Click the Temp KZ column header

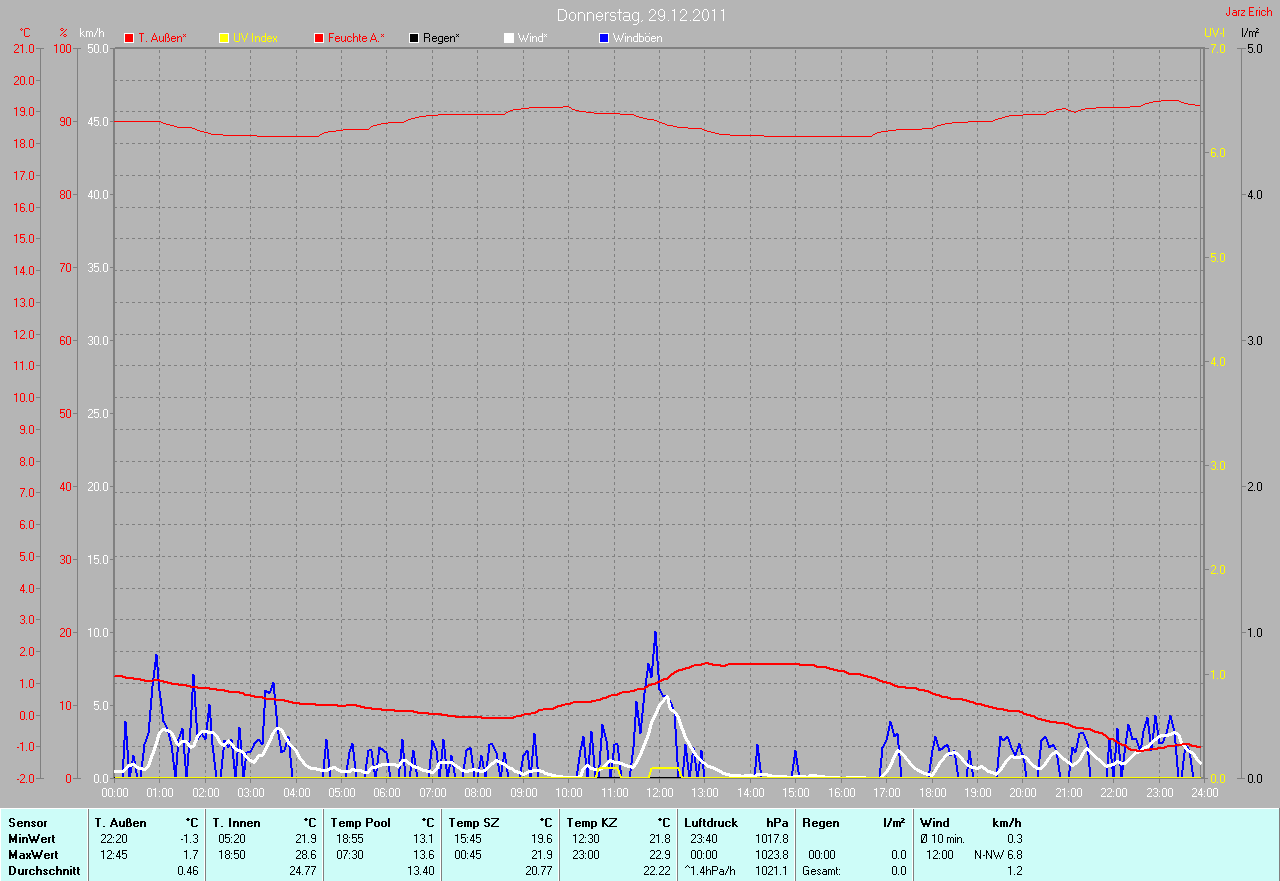(591, 822)
